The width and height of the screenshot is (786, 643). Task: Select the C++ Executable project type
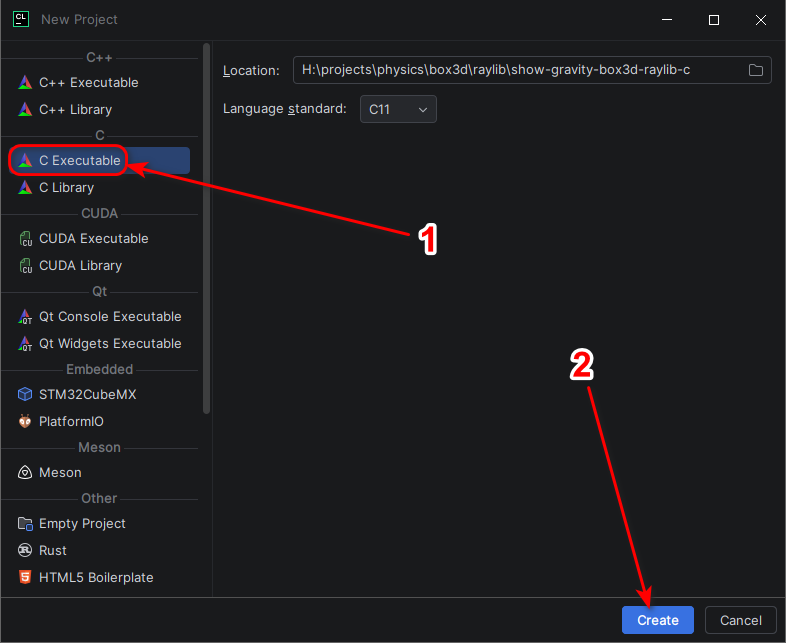coord(99,83)
